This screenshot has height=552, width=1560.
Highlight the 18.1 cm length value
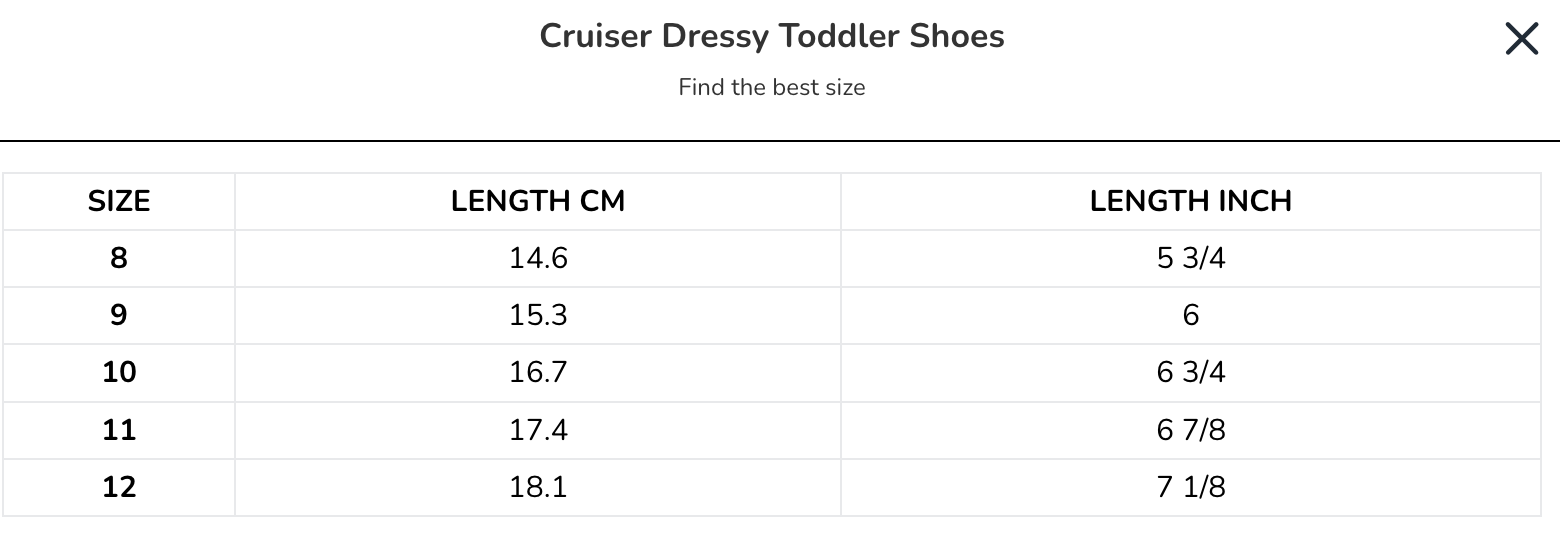(x=538, y=487)
